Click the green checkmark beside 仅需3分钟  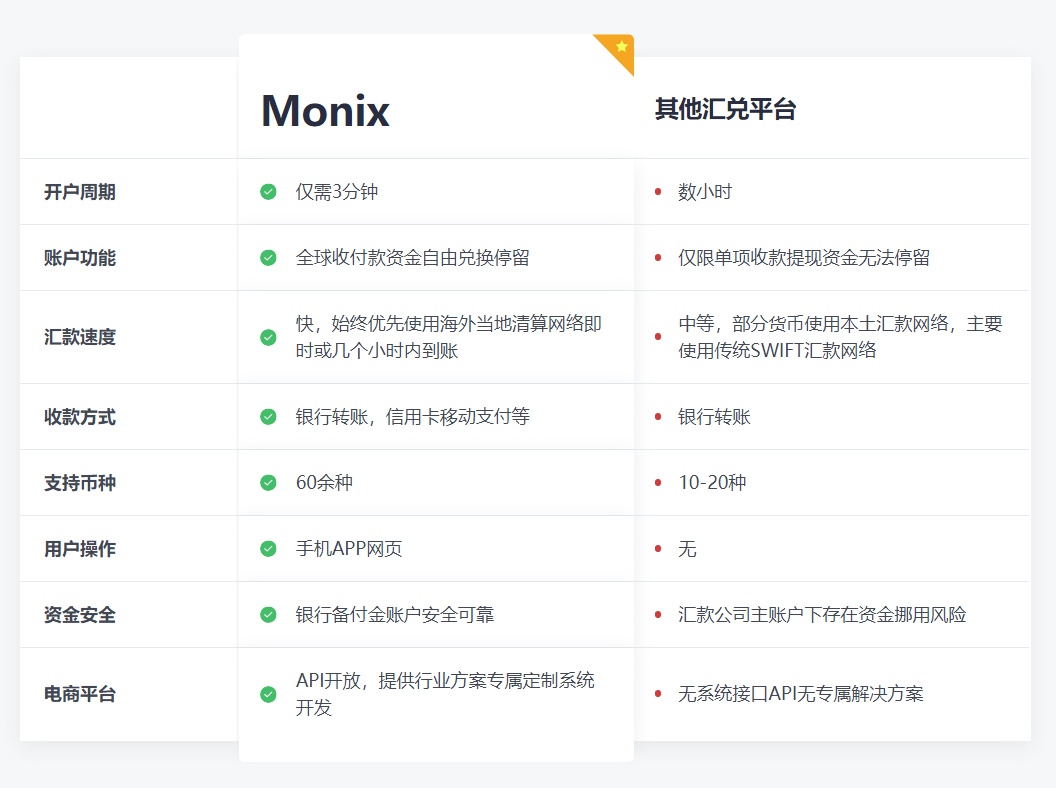pyautogui.click(x=268, y=192)
